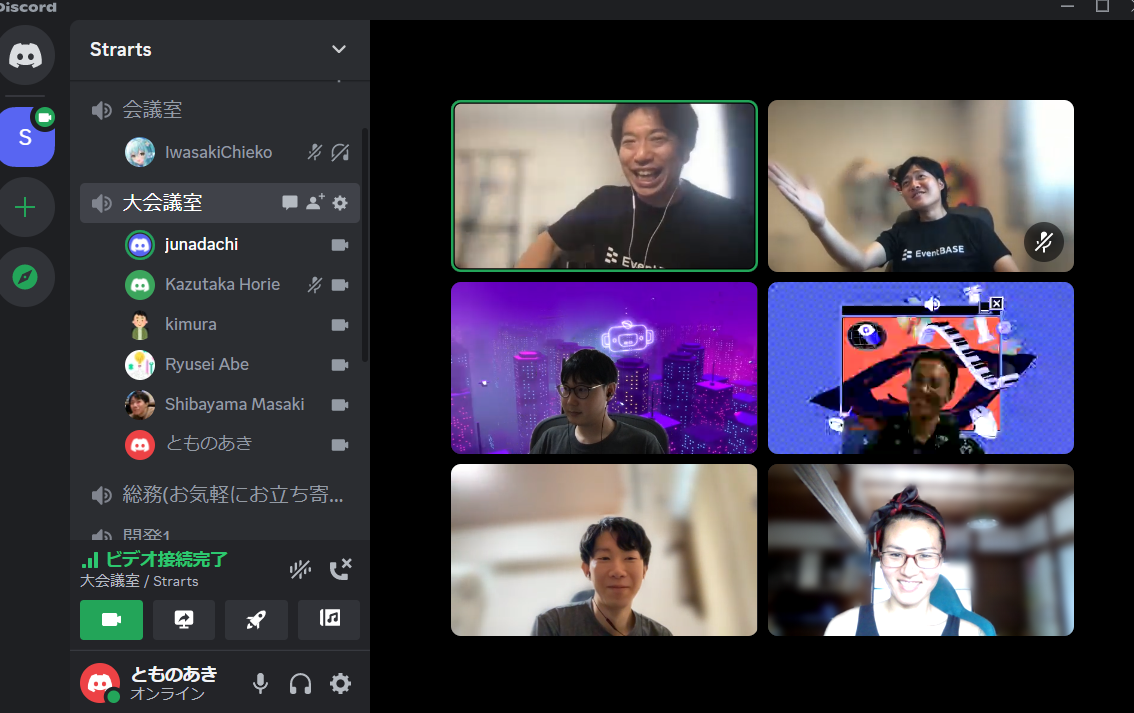Expand the Strarts server dropdown menu
The width and height of the screenshot is (1134, 713).
coord(339,49)
